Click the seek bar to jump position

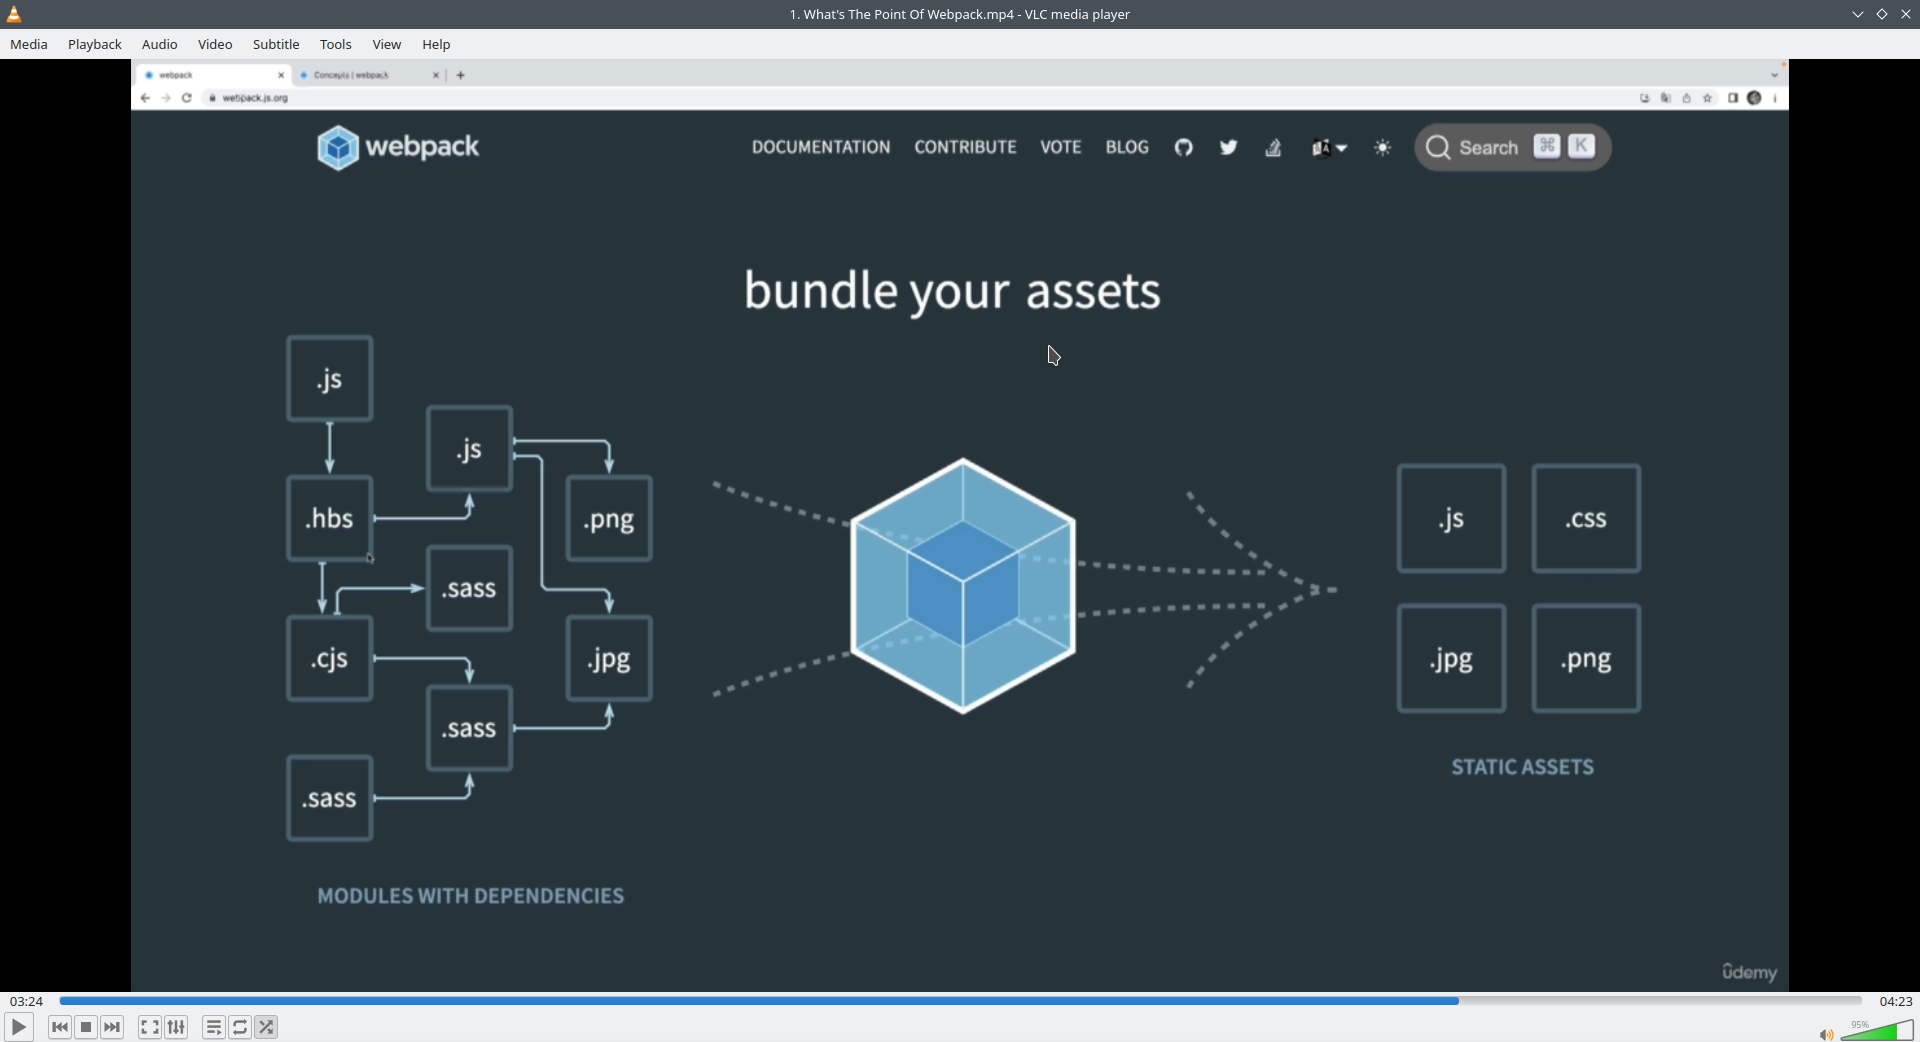click(x=960, y=1001)
